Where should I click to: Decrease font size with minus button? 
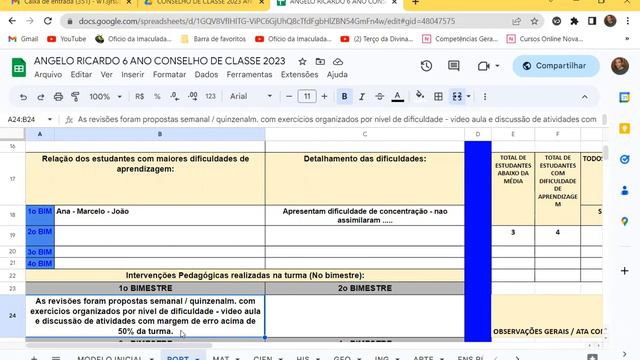(x=289, y=97)
